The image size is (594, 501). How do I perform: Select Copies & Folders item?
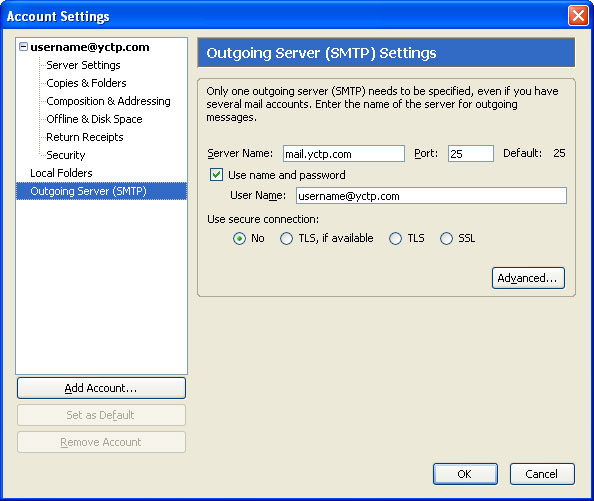point(86,83)
